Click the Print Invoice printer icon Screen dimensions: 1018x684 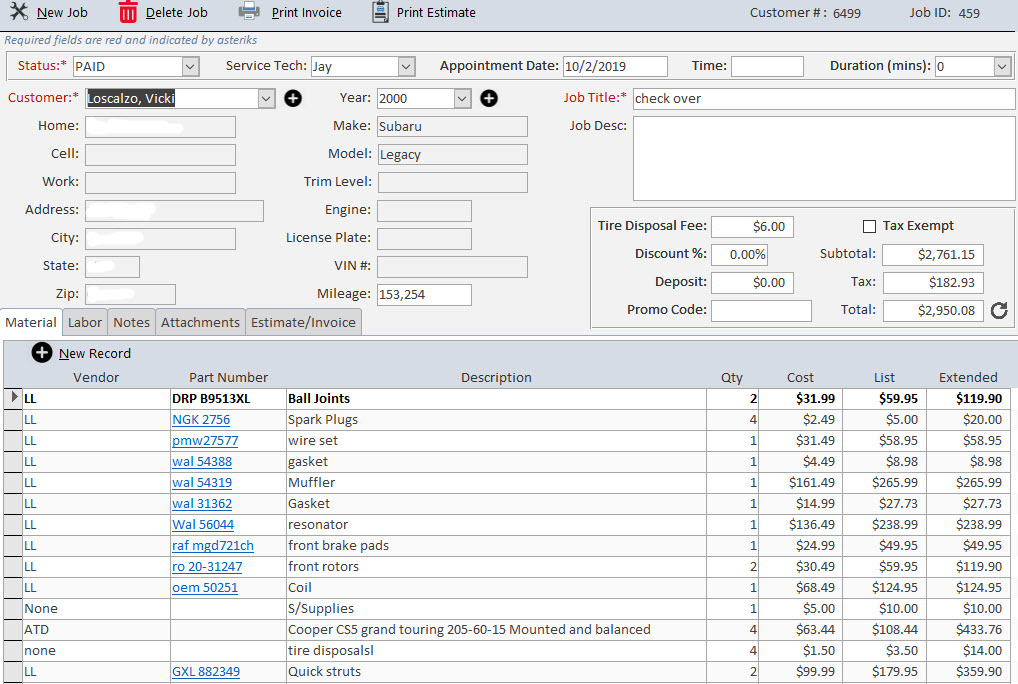click(250, 12)
